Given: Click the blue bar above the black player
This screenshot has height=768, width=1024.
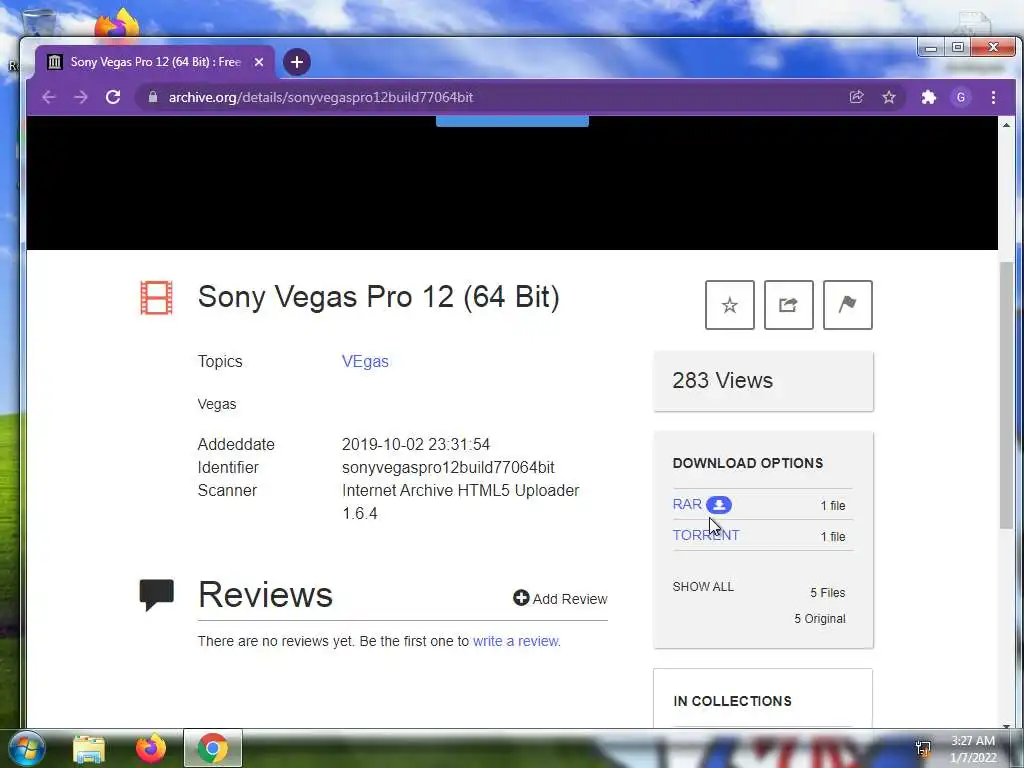Looking at the screenshot, I should (512, 121).
